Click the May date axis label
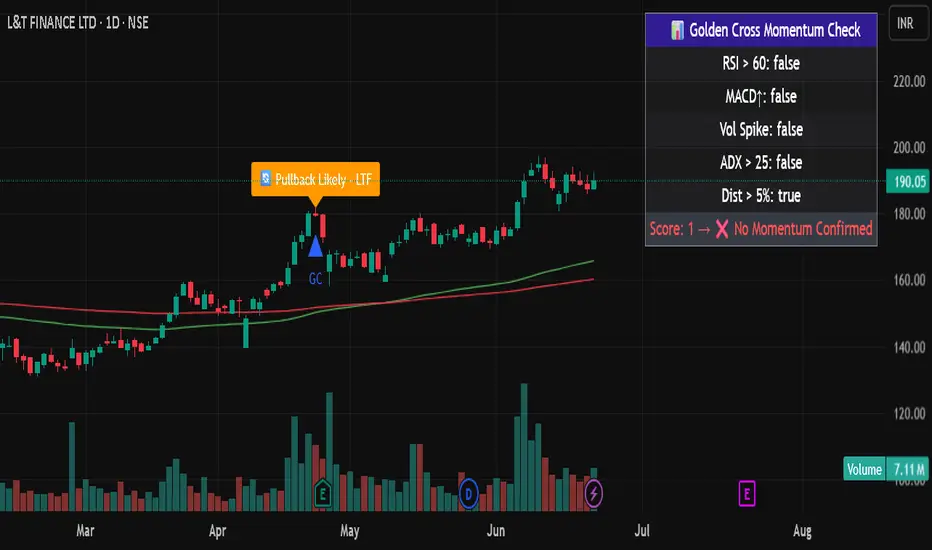This screenshot has height=550, width=932. click(350, 530)
